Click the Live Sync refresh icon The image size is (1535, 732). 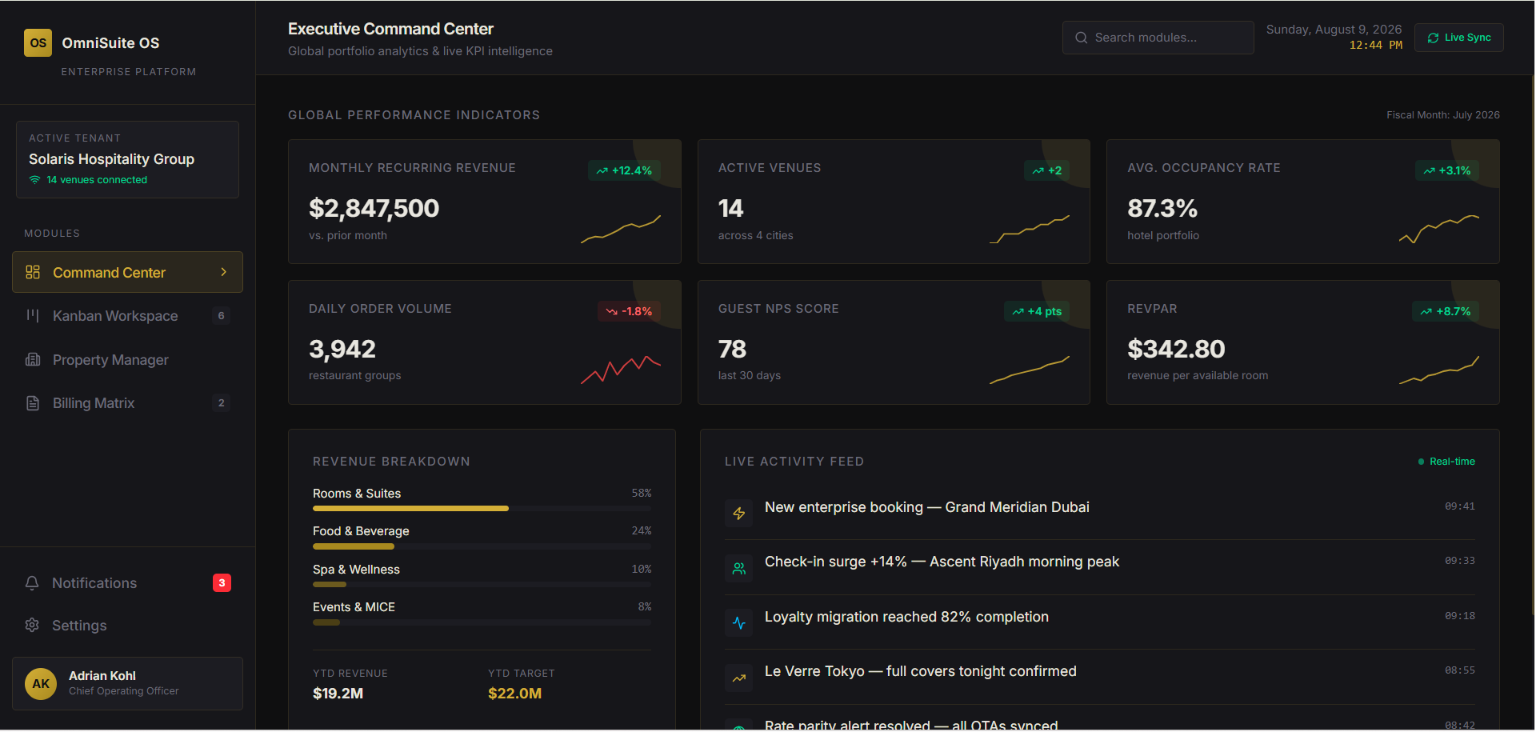click(x=1433, y=38)
